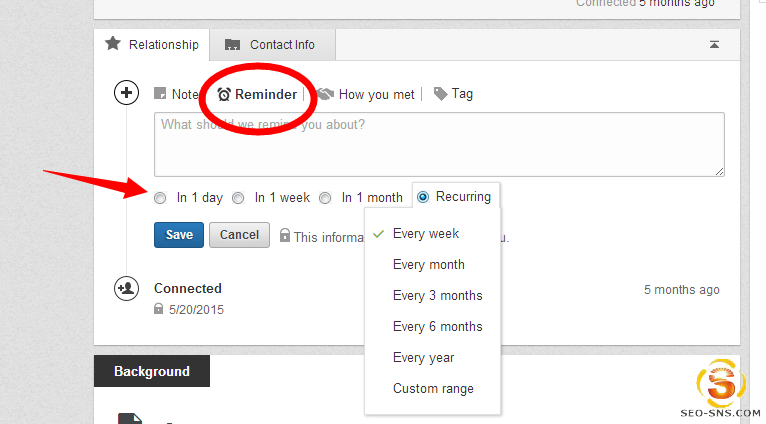Screen dimensions: 766x424
Task: Choose Custom range from recurring list
Action: [x=433, y=388]
